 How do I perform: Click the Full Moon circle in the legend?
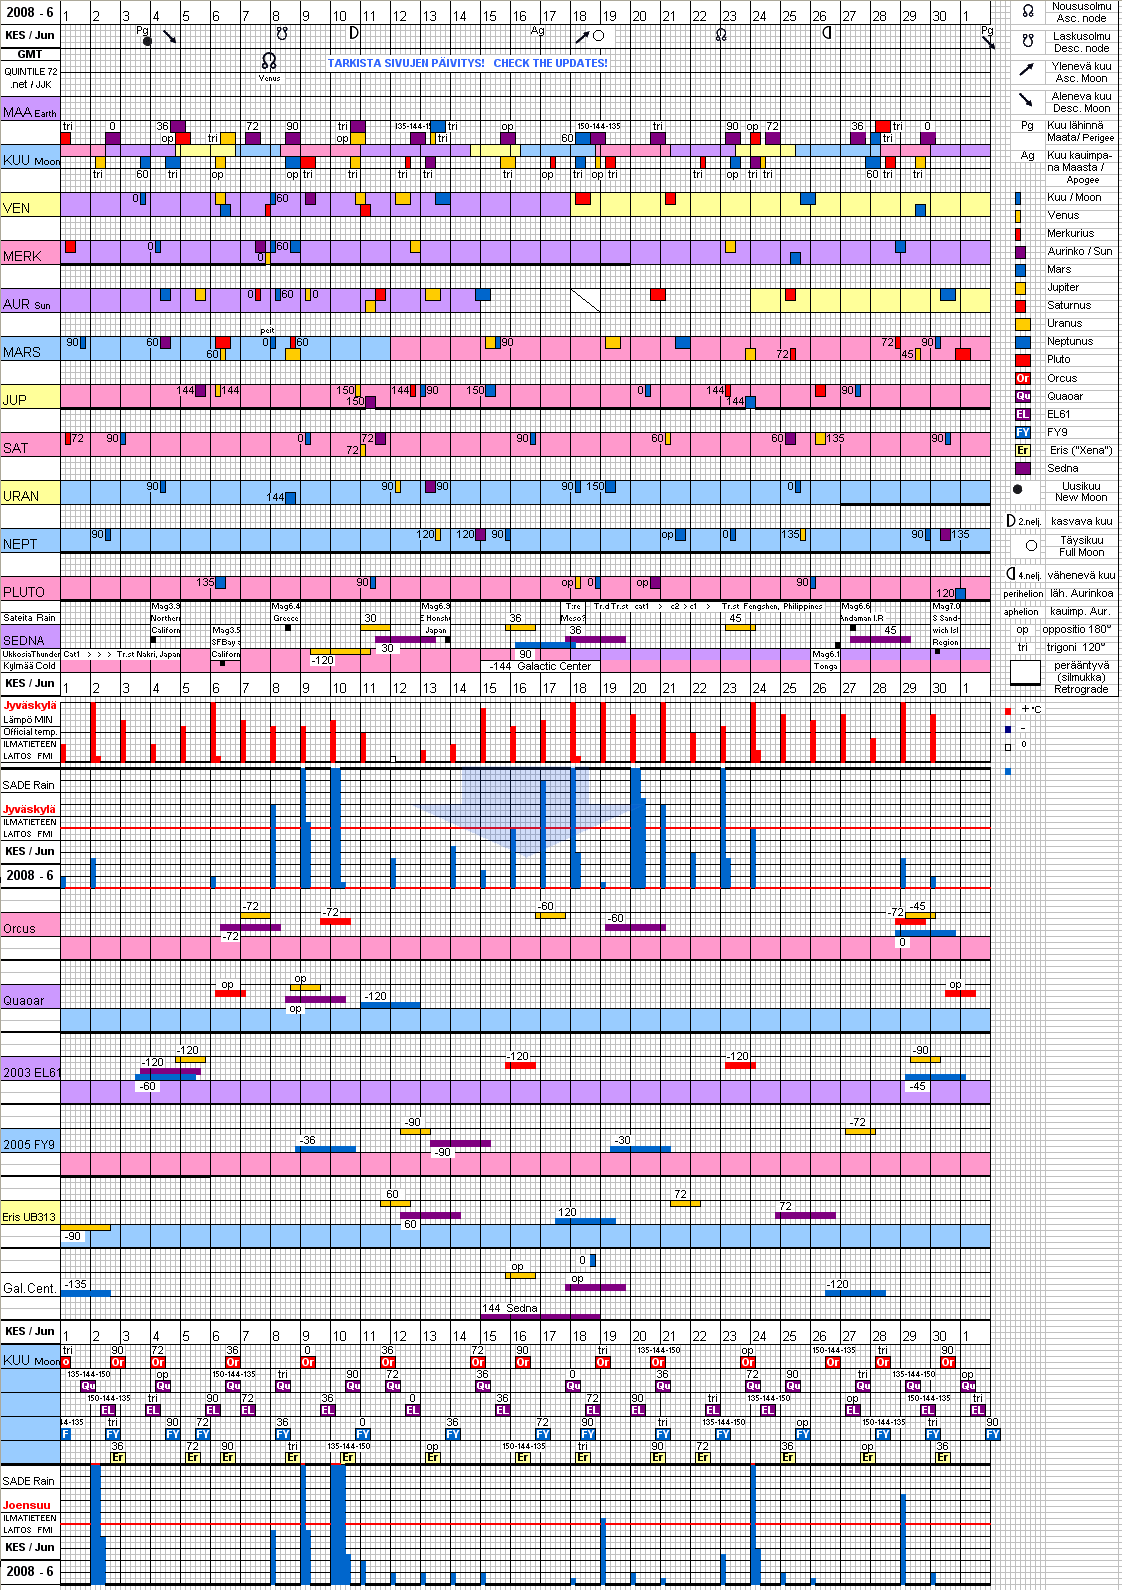pyautogui.click(x=1031, y=546)
